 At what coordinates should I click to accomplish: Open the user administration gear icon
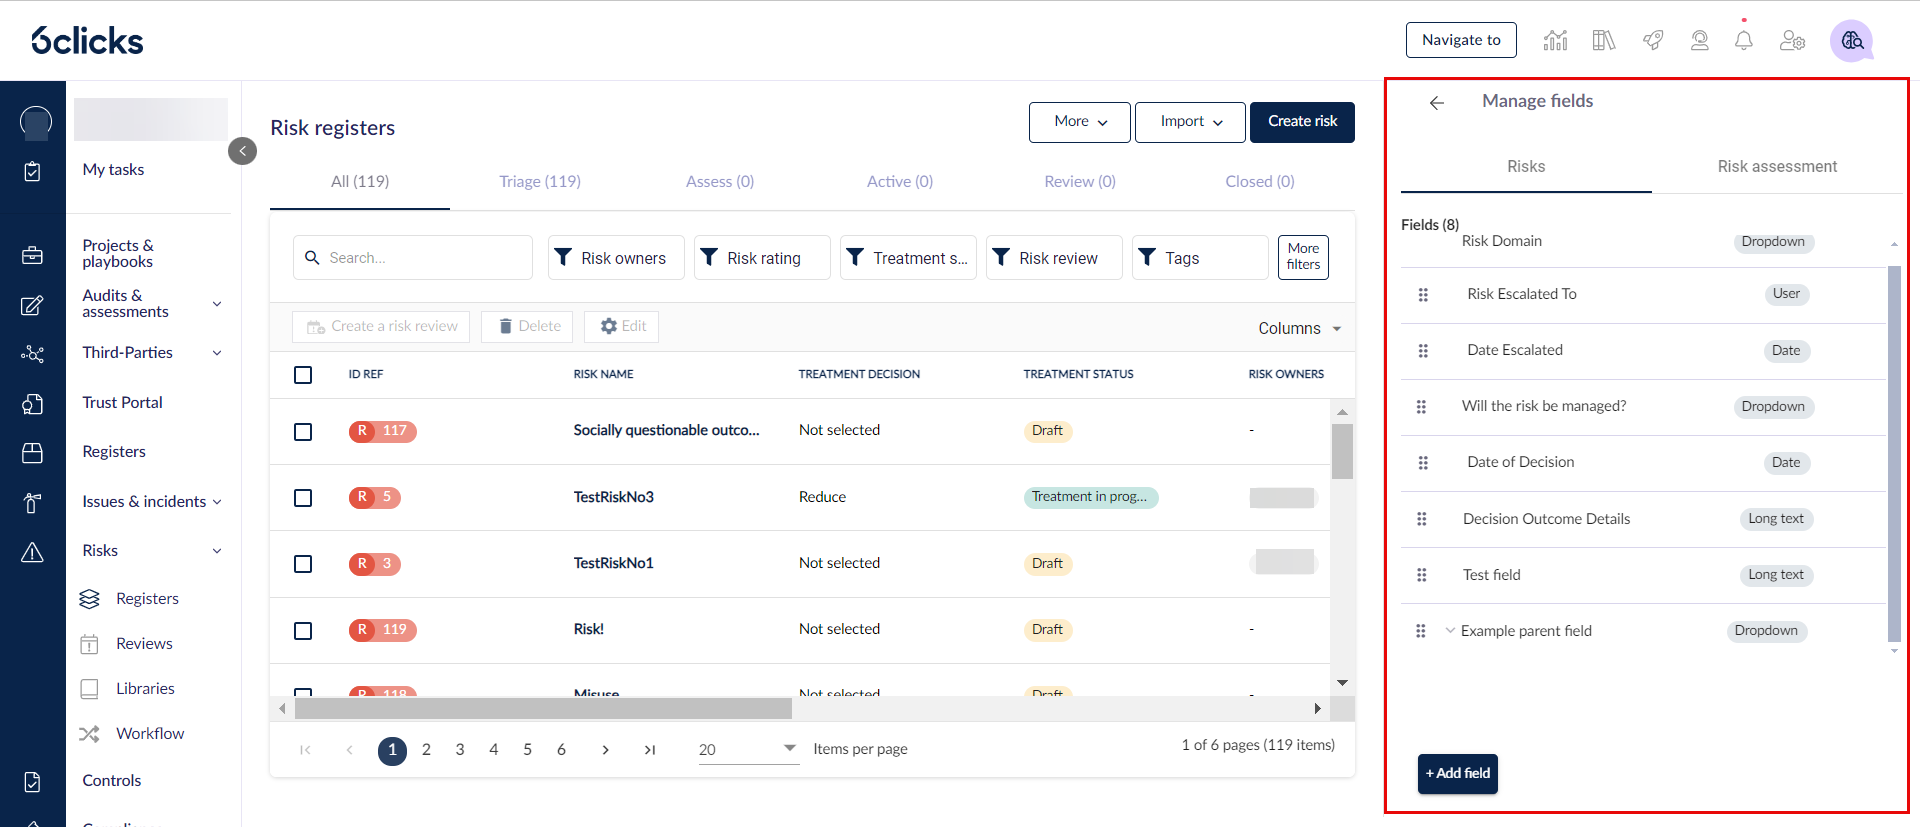(x=1792, y=40)
